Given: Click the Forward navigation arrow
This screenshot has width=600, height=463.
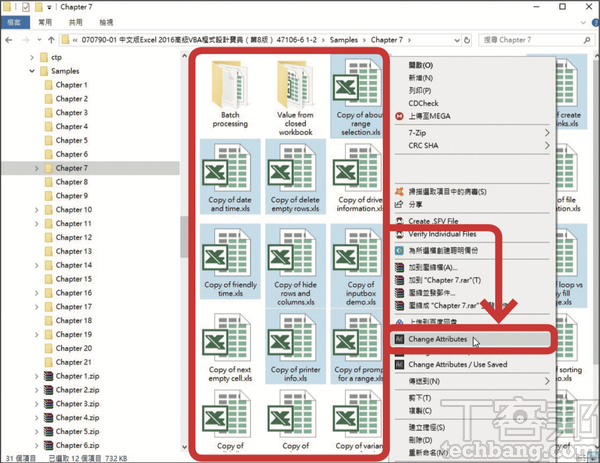Looking at the screenshot, I should pyautogui.click(x=25, y=40).
